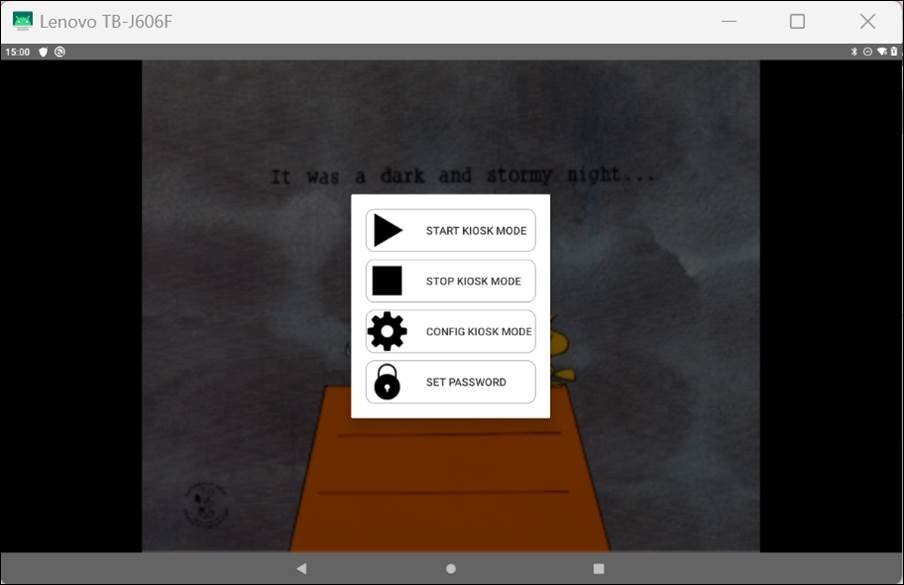Screen dimensions: 904x585
Task: Click the play triangle icon for kiosk mode
Action: coord(387,230)
